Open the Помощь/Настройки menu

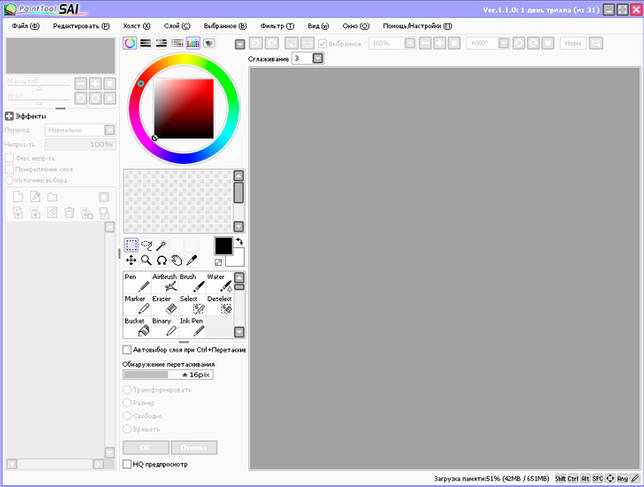(417, 26)
